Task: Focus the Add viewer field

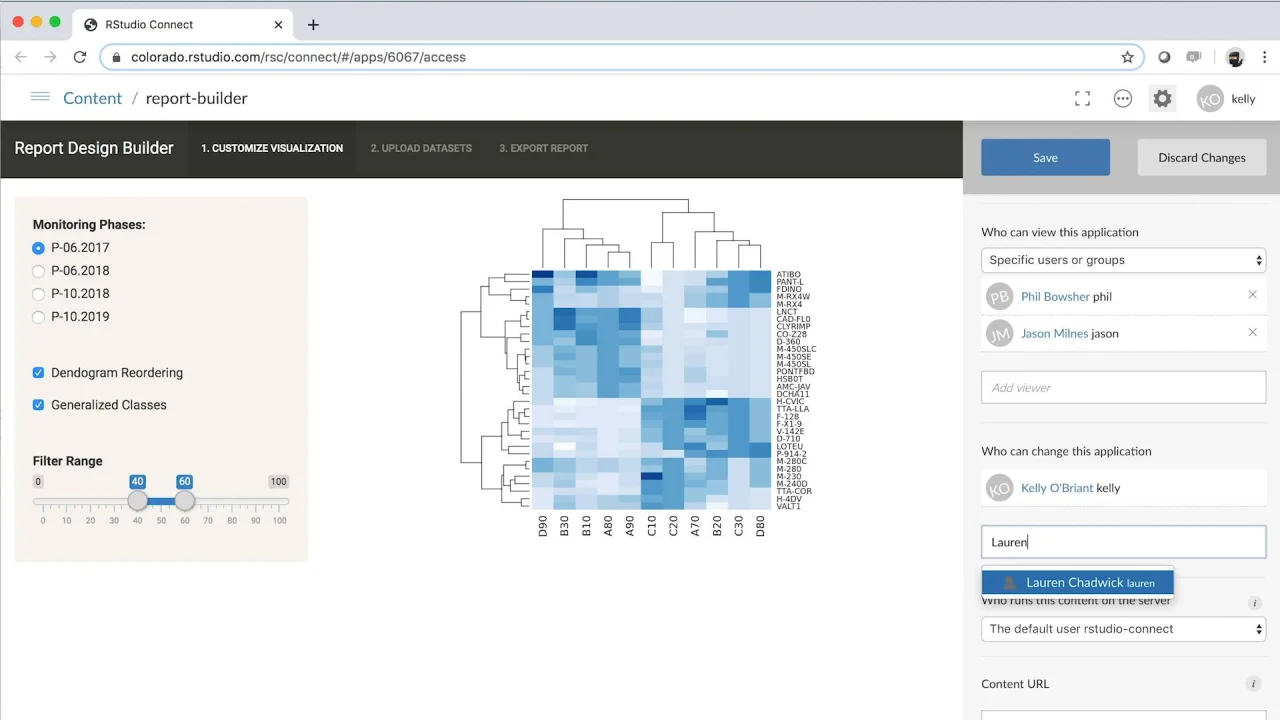Action: pos(1123,388)
